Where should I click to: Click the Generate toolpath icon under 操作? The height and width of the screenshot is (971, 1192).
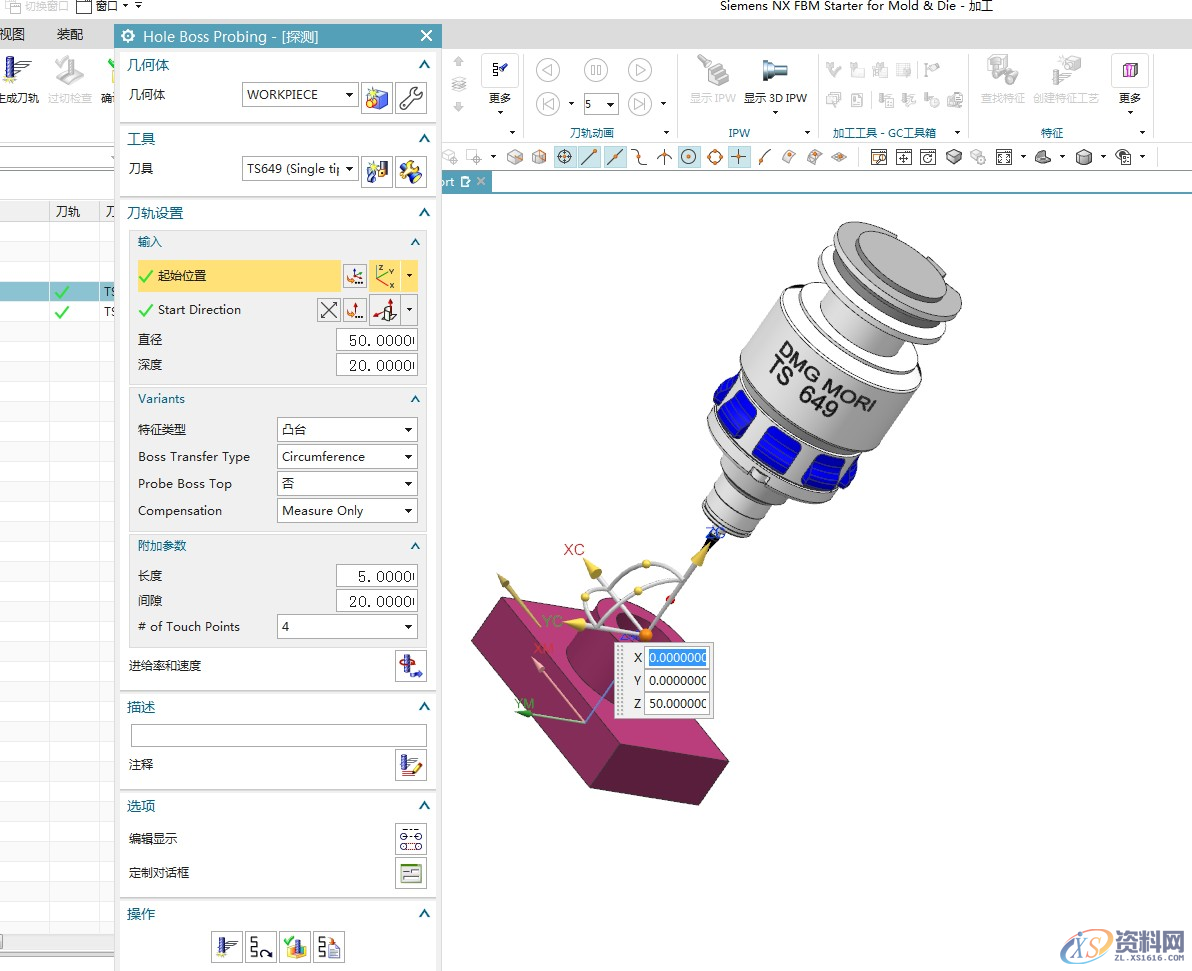pos(226,946)
